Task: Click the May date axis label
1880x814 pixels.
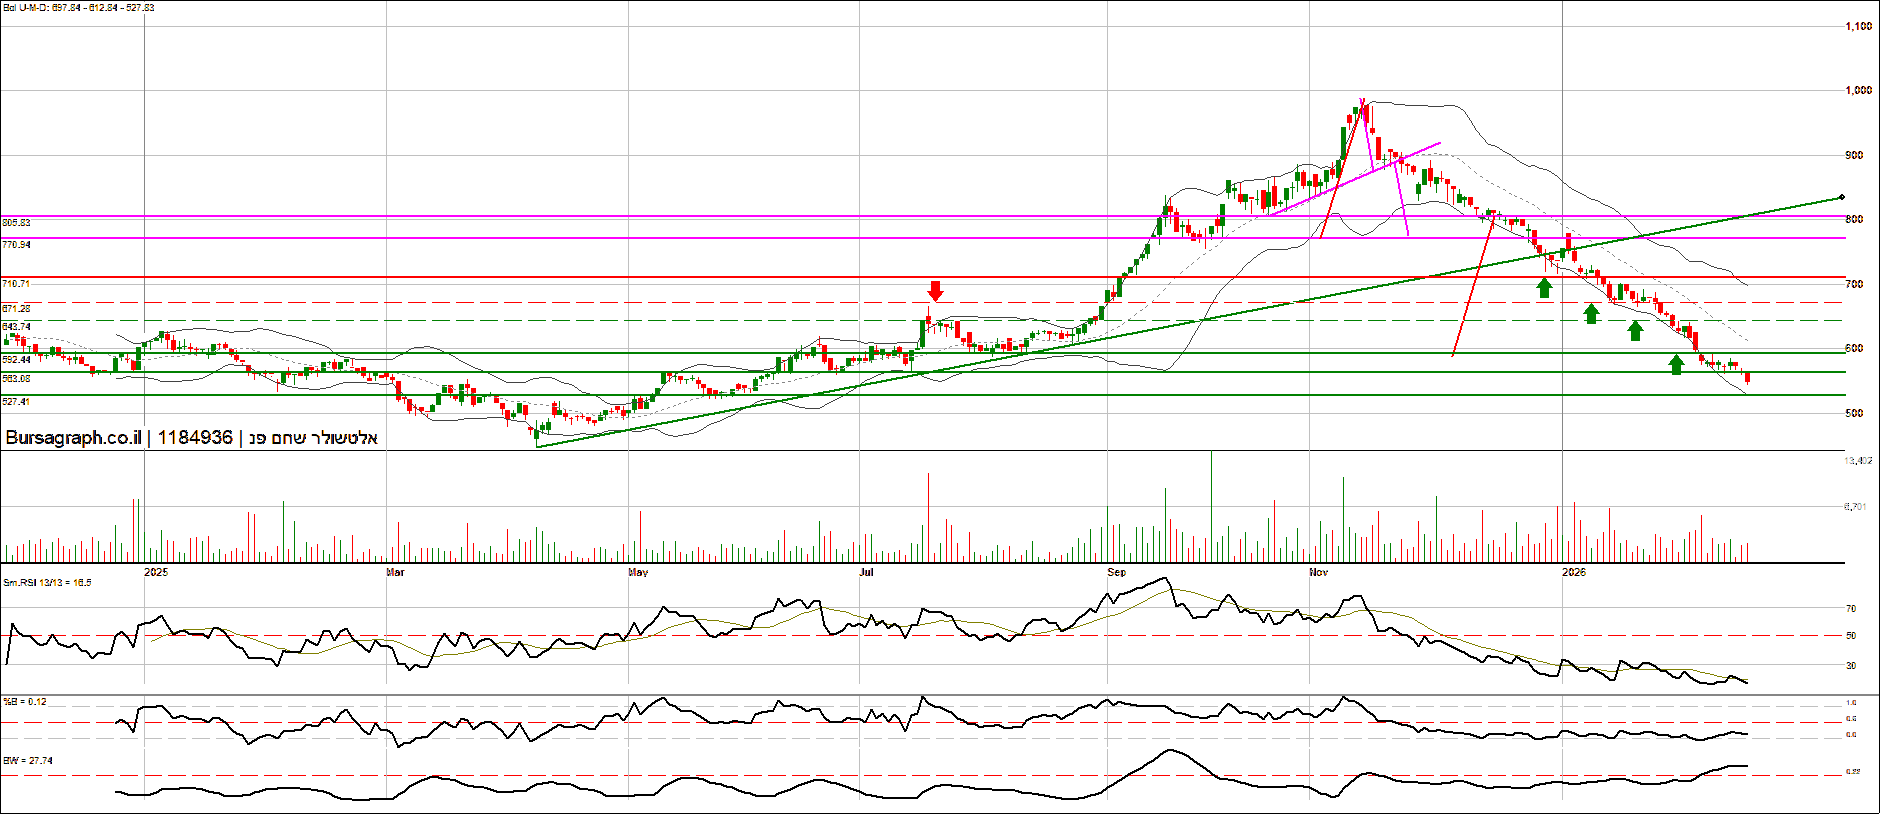Action: tap(638, 572)
